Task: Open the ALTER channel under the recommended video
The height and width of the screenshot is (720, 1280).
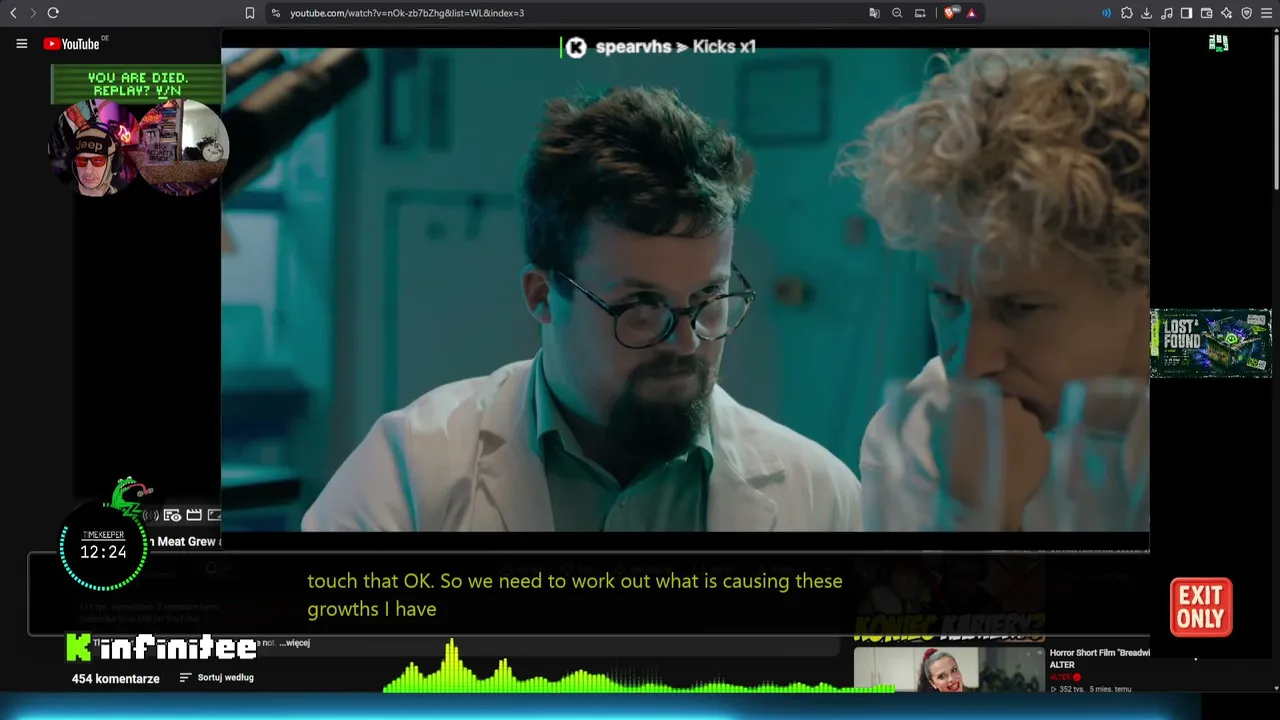Action: (x=1060, y=677)
